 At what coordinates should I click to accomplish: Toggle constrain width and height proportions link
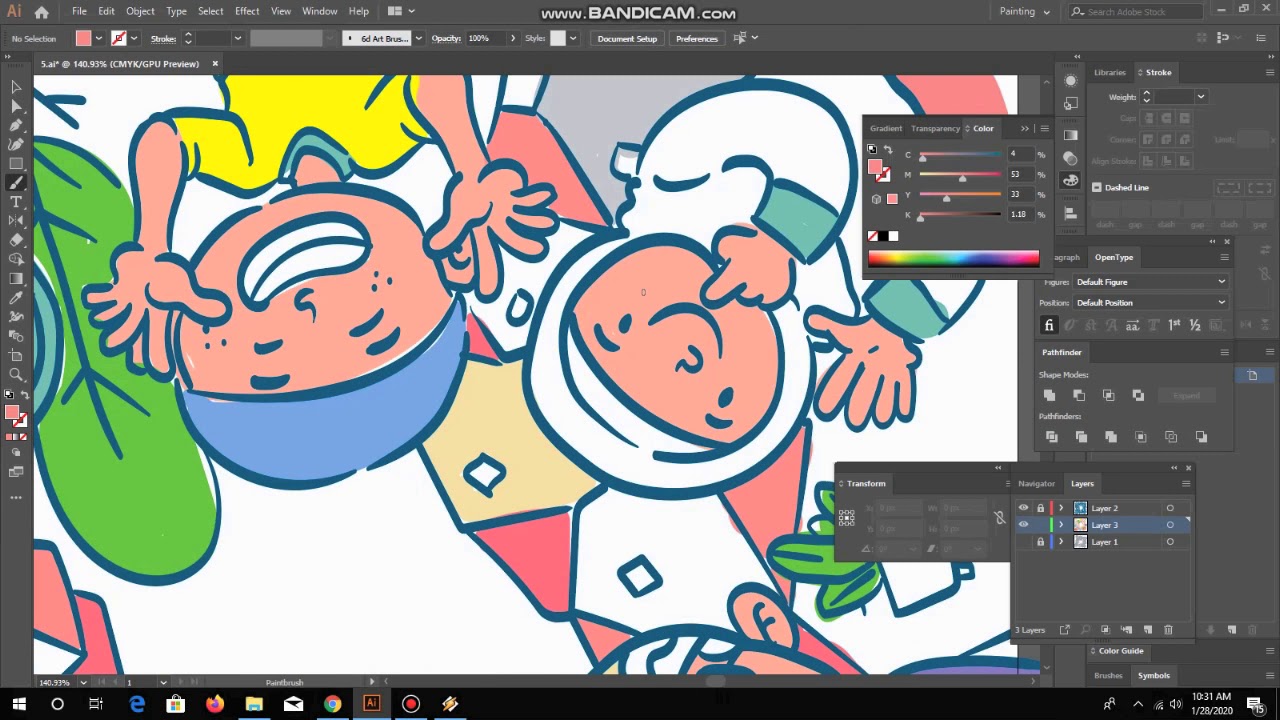(999, 517)
